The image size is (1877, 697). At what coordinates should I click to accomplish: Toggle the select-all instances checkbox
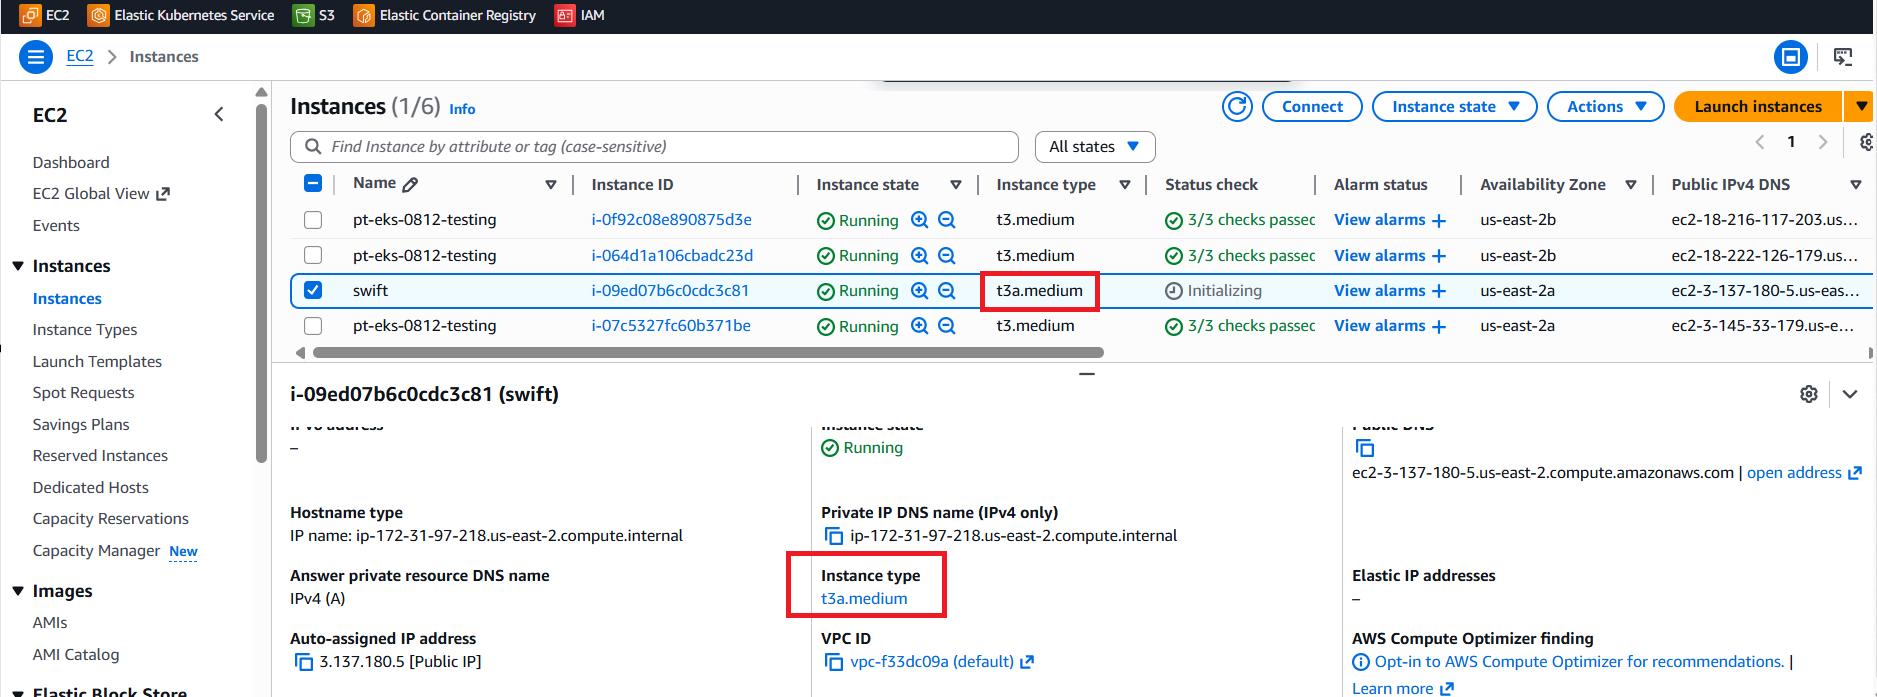tap(313, 183)
